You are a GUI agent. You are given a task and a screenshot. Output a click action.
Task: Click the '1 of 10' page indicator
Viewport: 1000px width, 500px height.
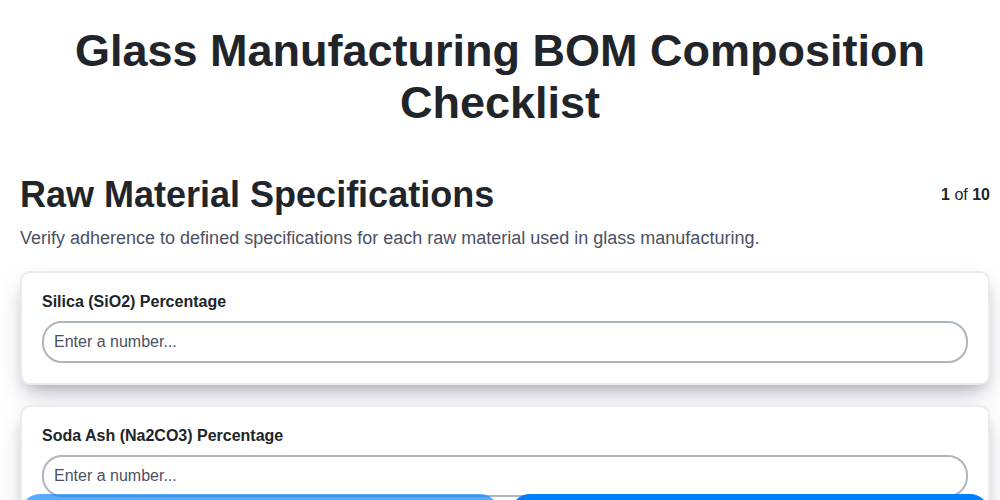coord(964,194)
